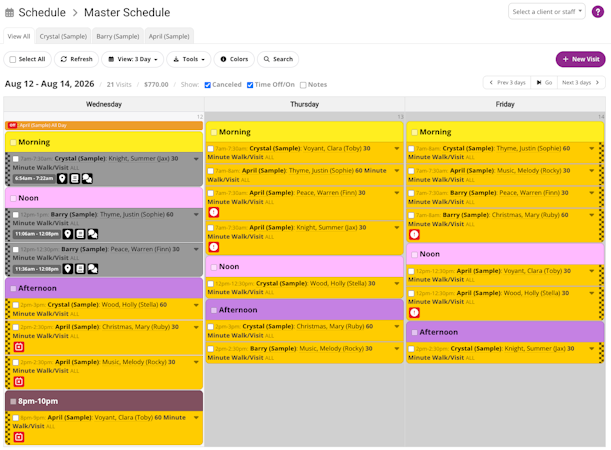Image resolution: width=611 pixels, height=450 pixels.
Task: Enable the Notes show filter
Action: pyautogui.click(x=303, y=85)
